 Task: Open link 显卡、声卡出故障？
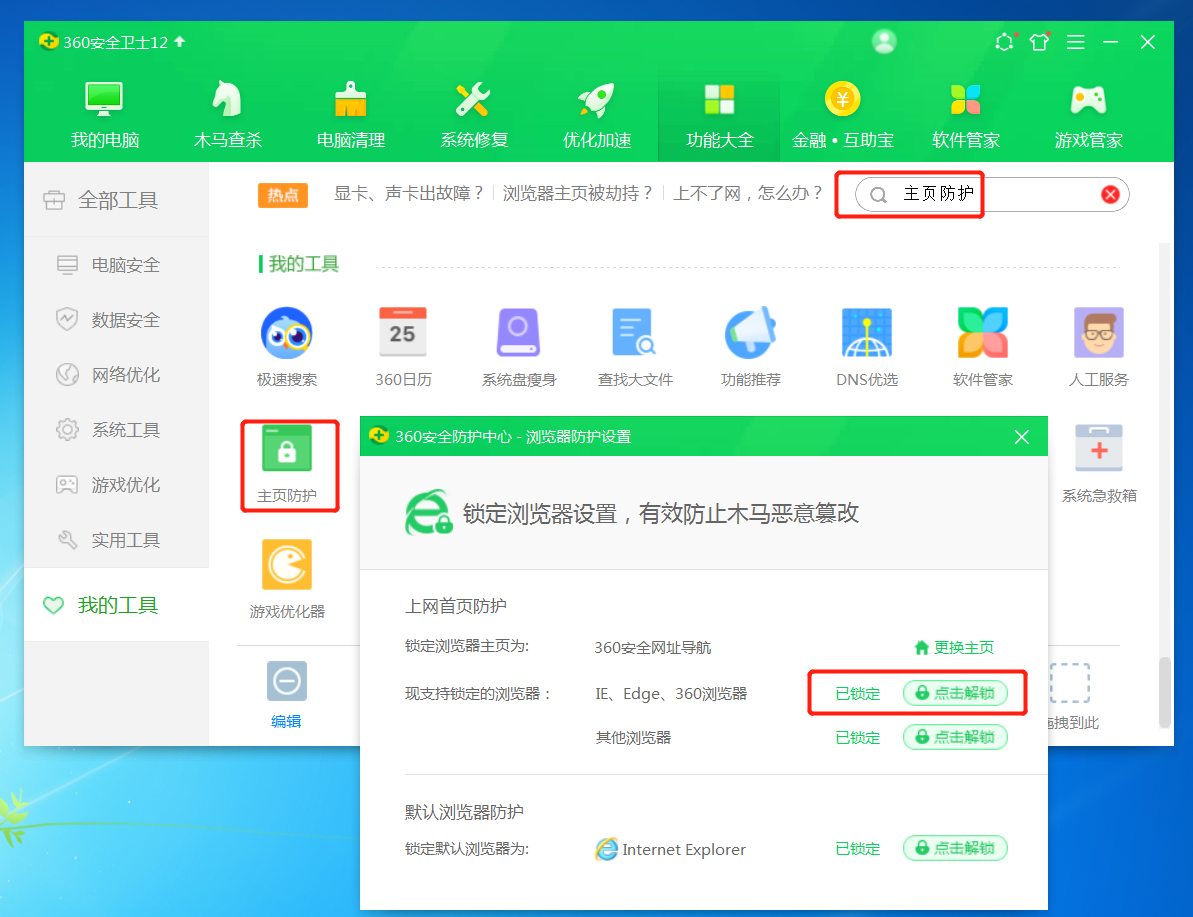(x=409, y=193)
